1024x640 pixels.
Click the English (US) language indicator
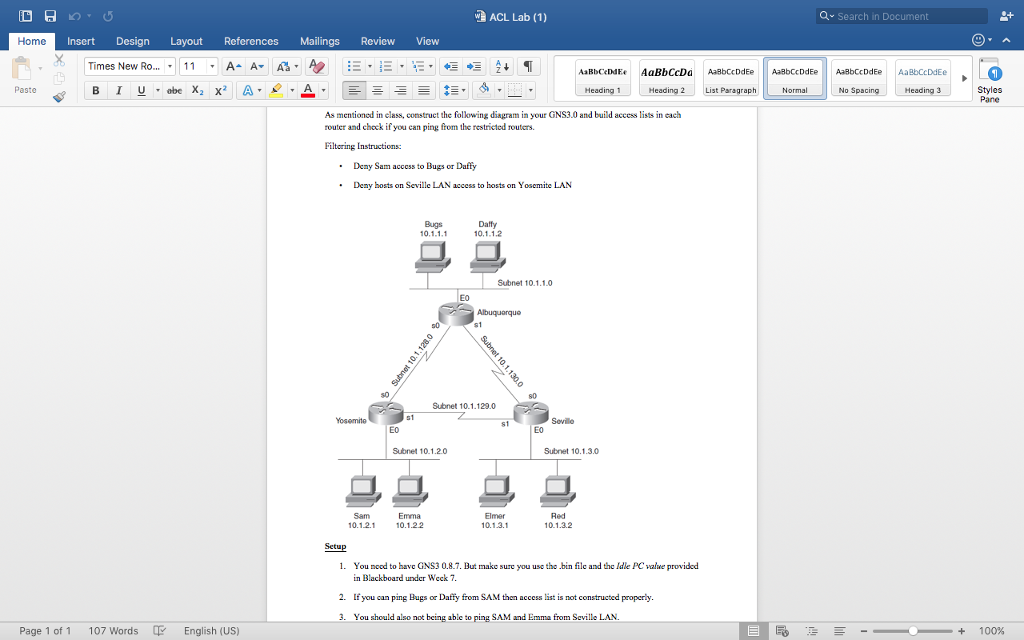pyautogui.click(x=212, y=631)
